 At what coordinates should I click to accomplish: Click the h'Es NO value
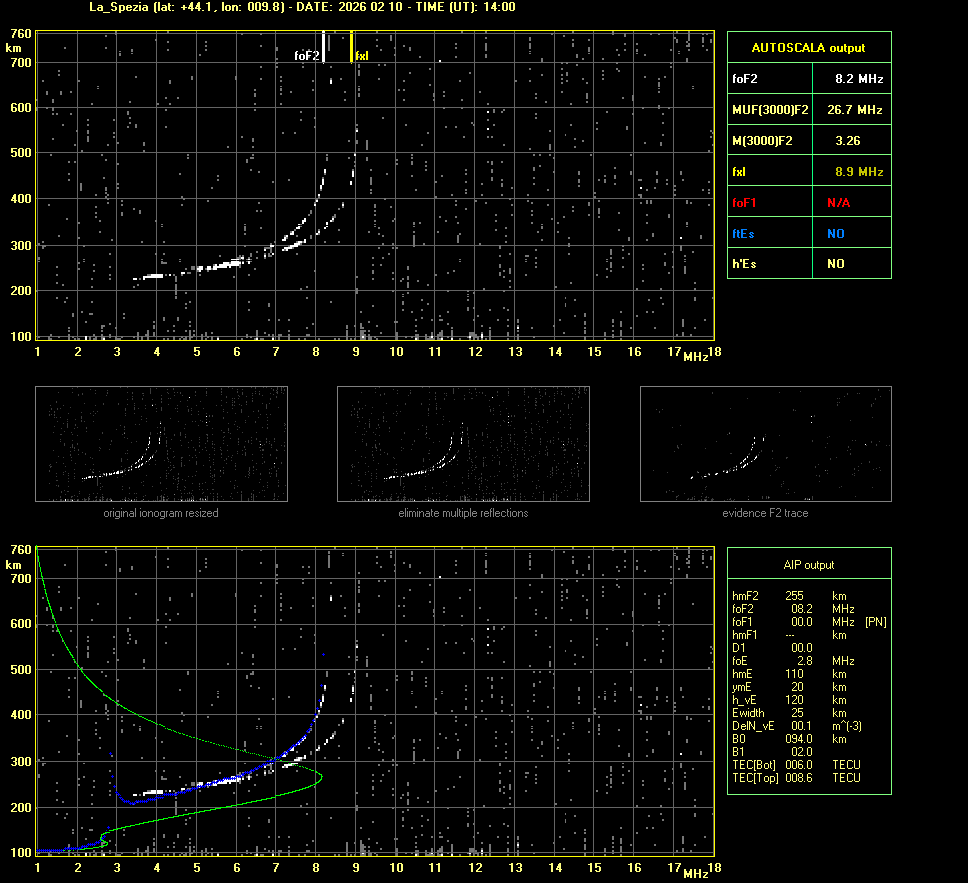pyautogui.click(x=835, y=264)
